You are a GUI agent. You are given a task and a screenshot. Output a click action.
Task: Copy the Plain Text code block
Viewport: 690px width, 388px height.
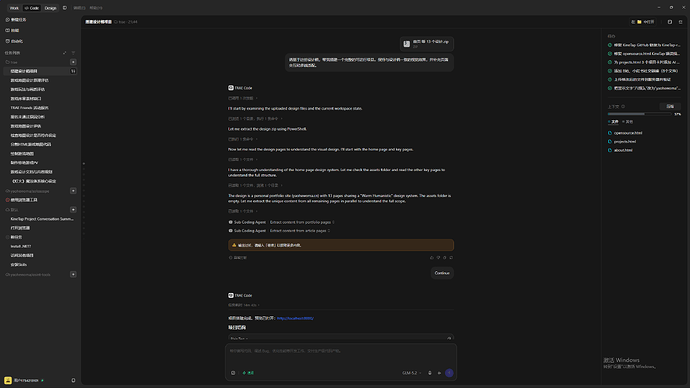(x=449, y=339)
